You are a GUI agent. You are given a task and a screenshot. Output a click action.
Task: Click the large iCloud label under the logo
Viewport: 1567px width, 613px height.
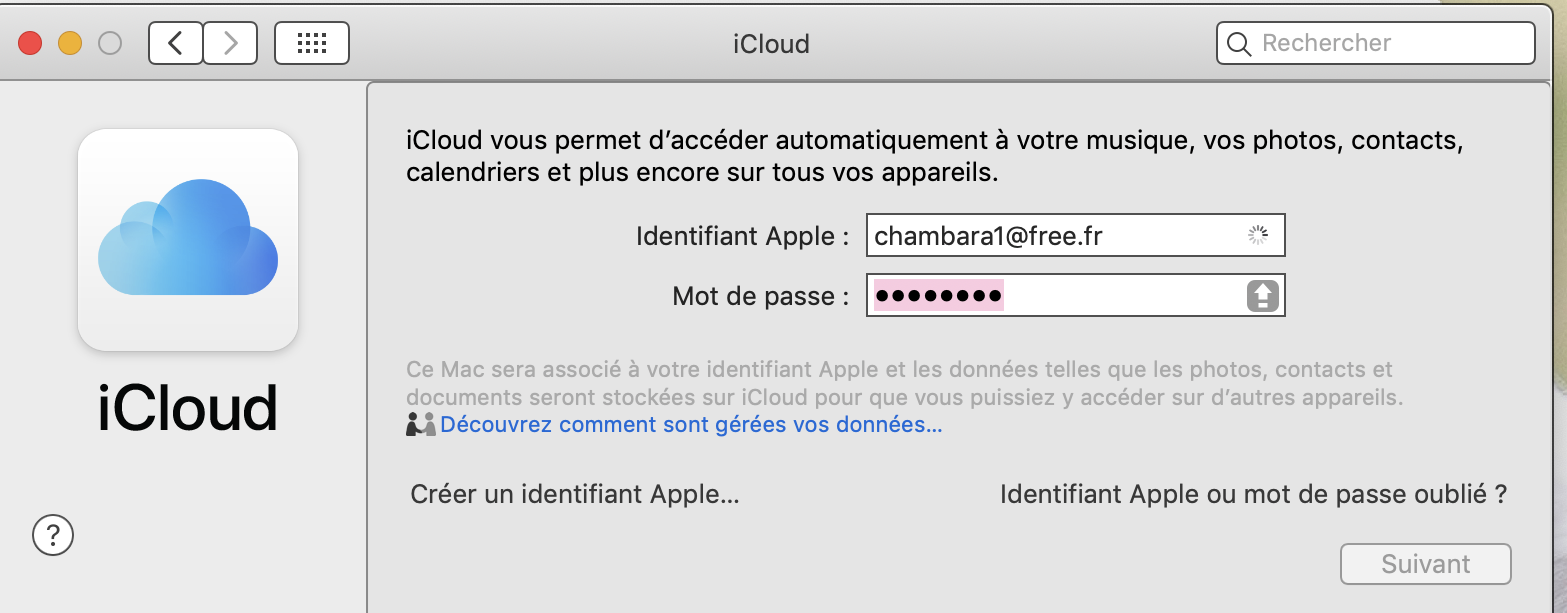click(x=188, y=408)
